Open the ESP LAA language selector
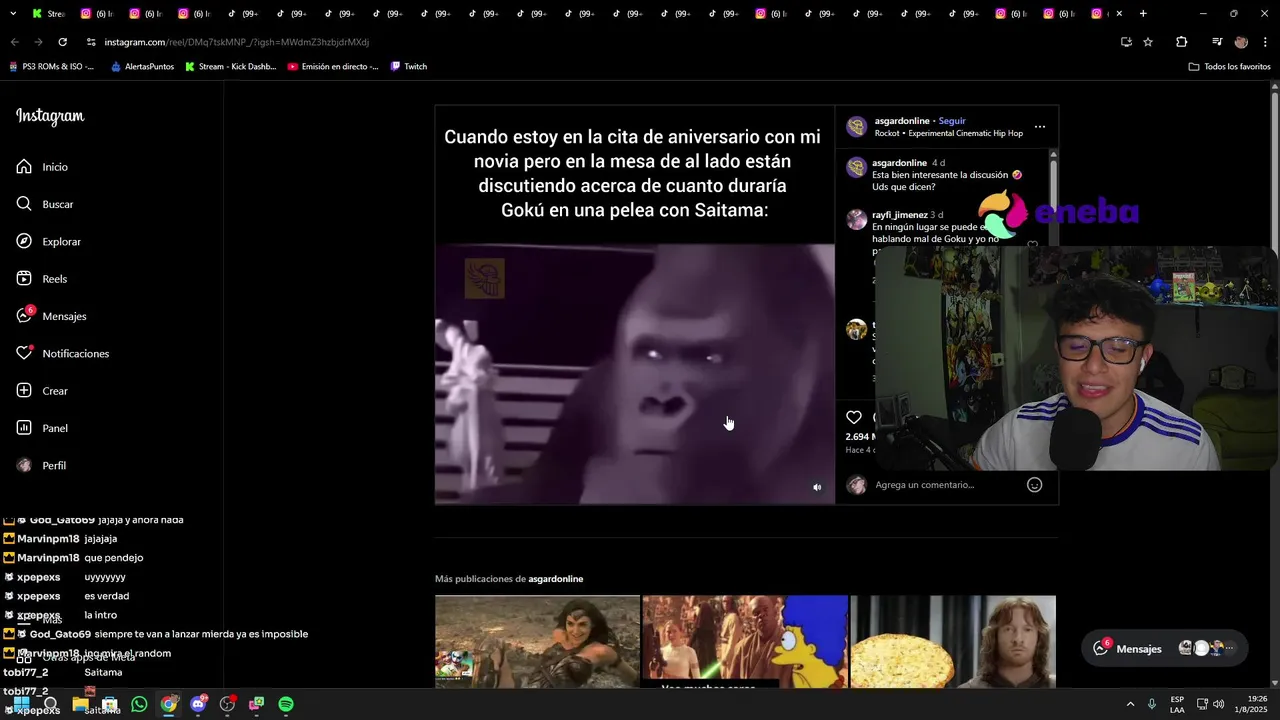The image size is (1280, 720). click(x=1177, y=704)
